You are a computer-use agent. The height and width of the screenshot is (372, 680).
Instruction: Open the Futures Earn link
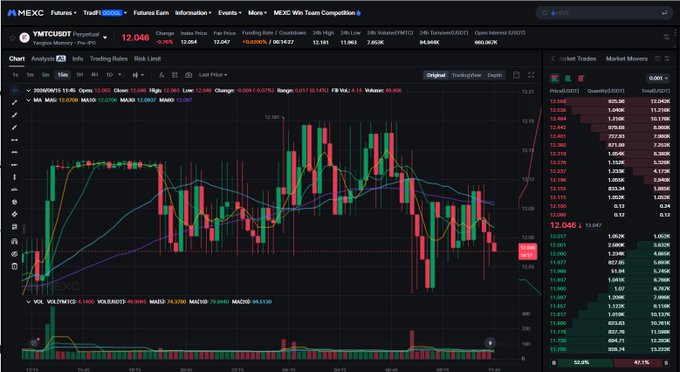click(151, 13)
